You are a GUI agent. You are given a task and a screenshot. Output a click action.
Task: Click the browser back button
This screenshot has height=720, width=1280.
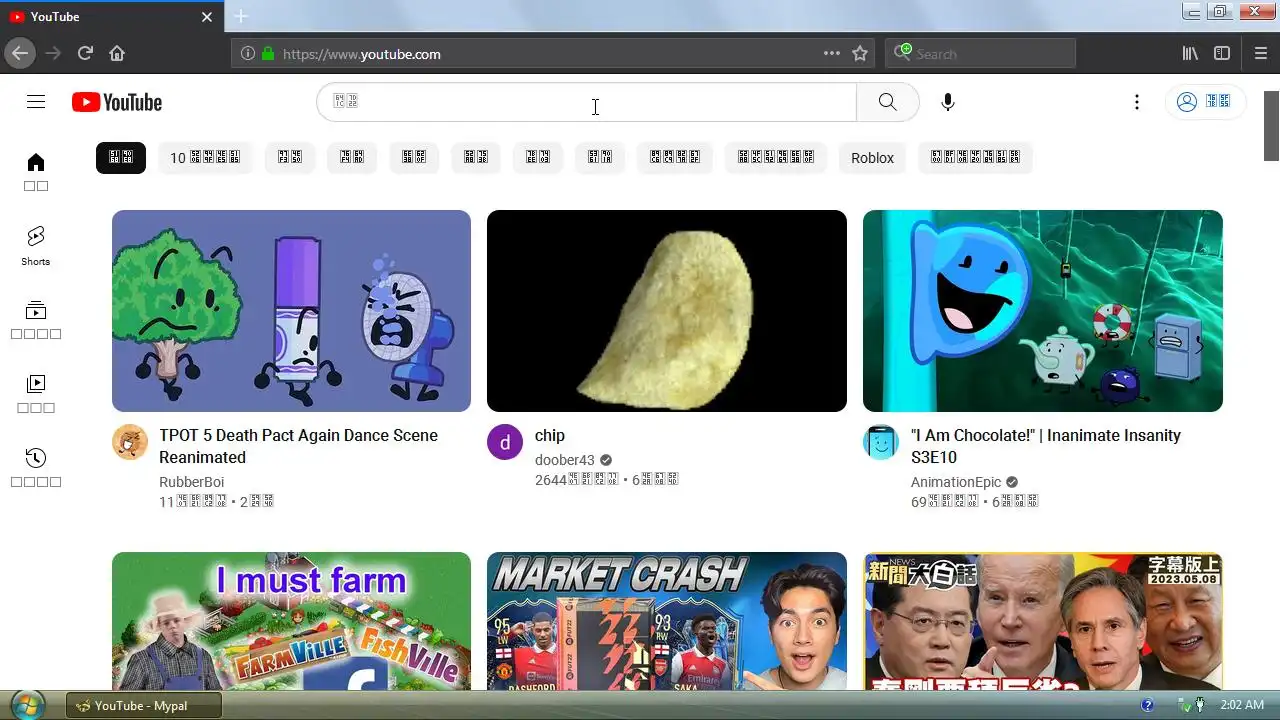pyautogui.click(x=20, y=53)
